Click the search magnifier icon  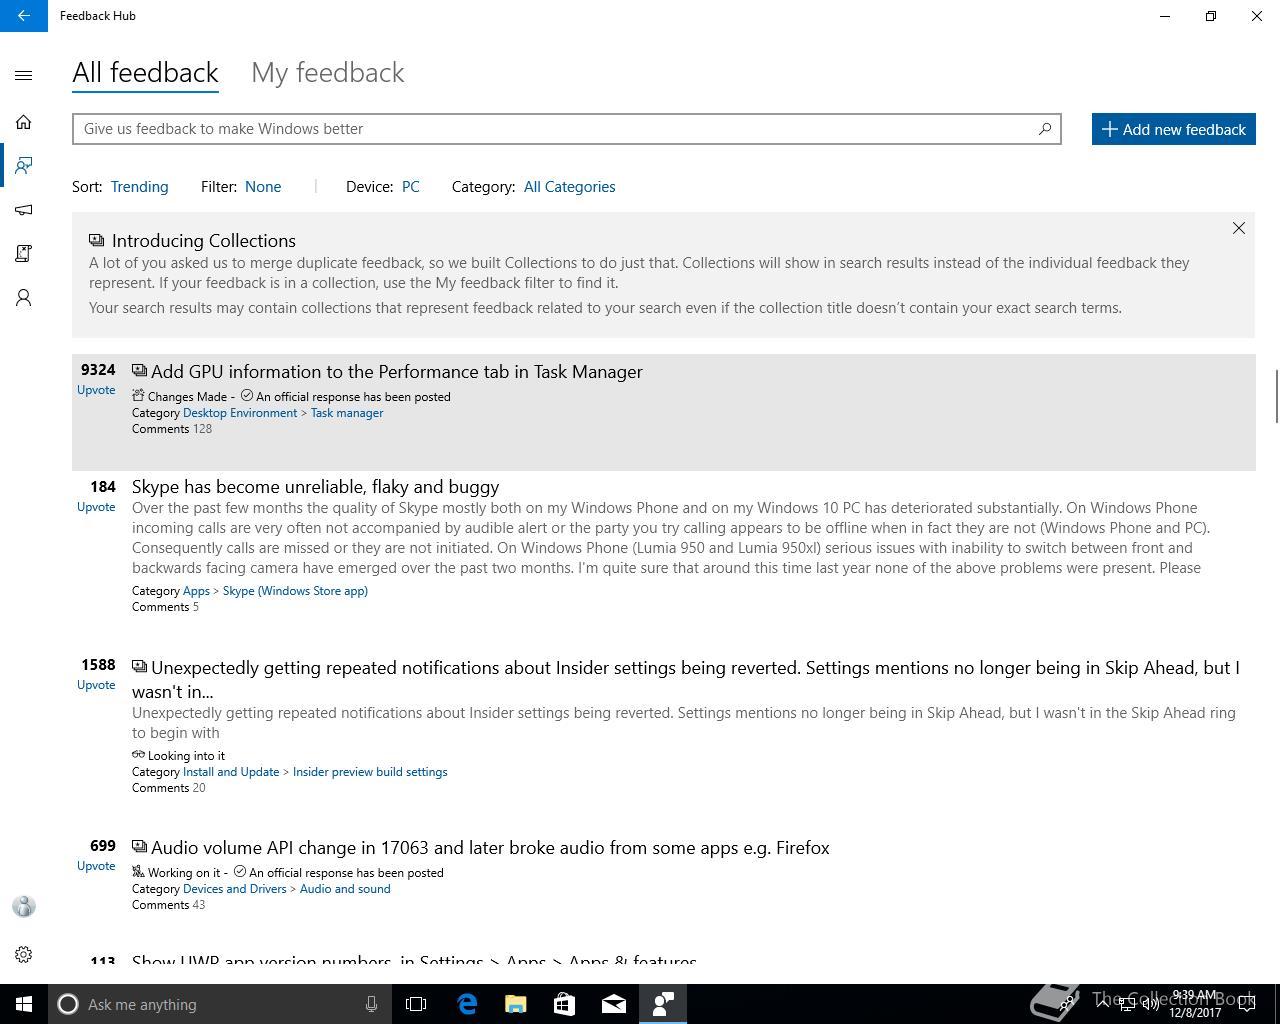pos(1045,128)
